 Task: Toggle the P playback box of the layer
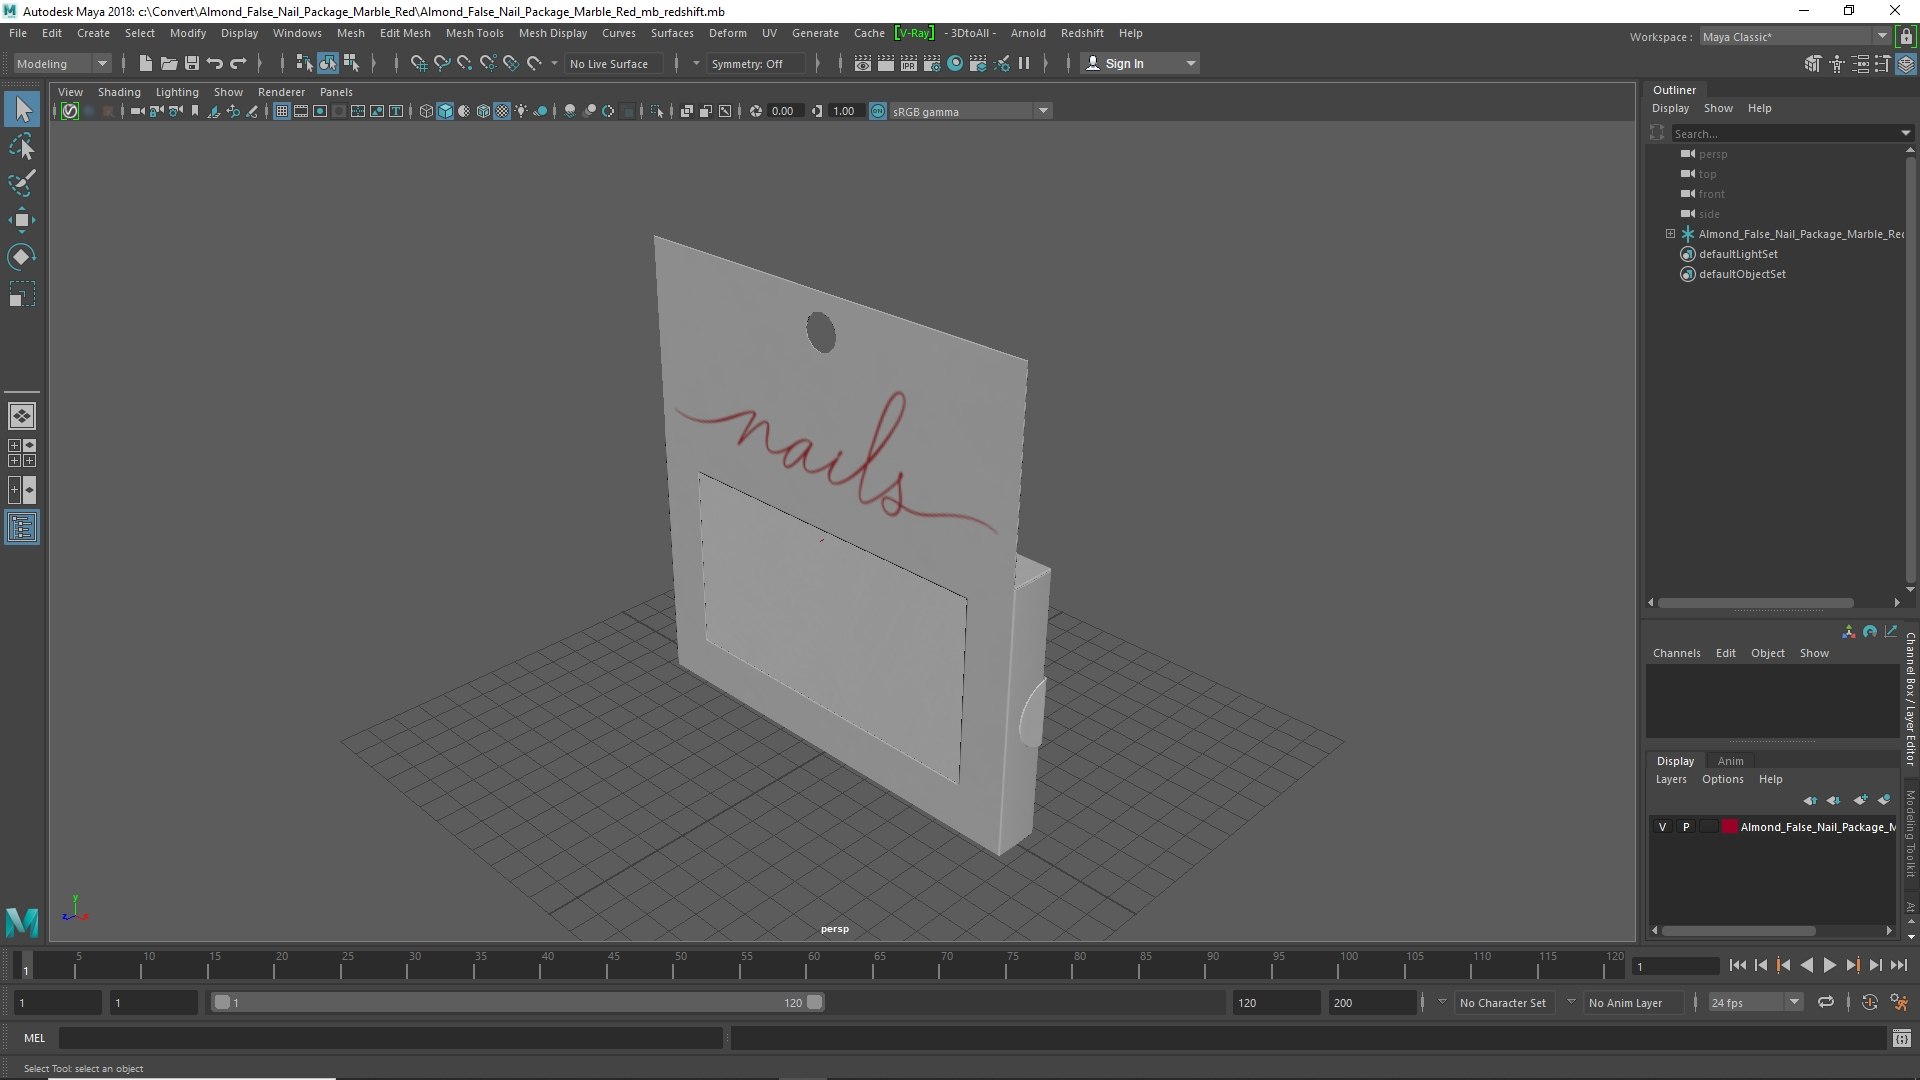coord(1686,827)
